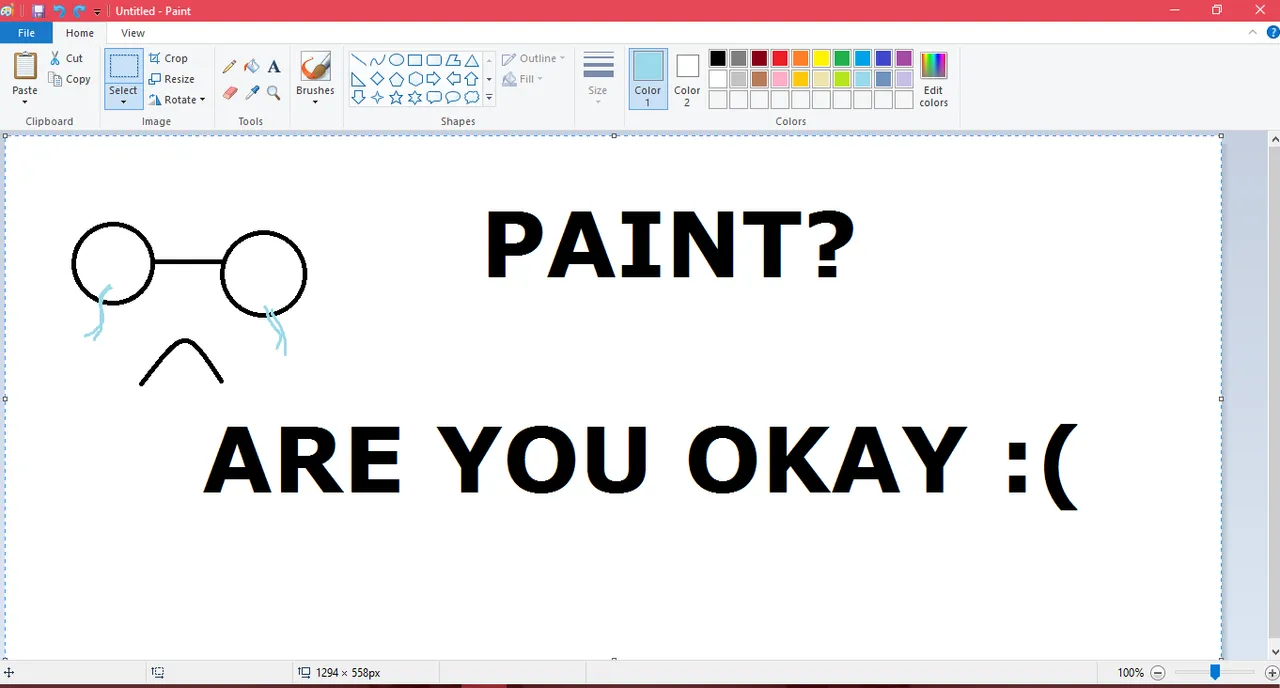Activate Color 1 foreground slot
The height and width of the screenshot is (688, 1280).
tap(648, 79)
